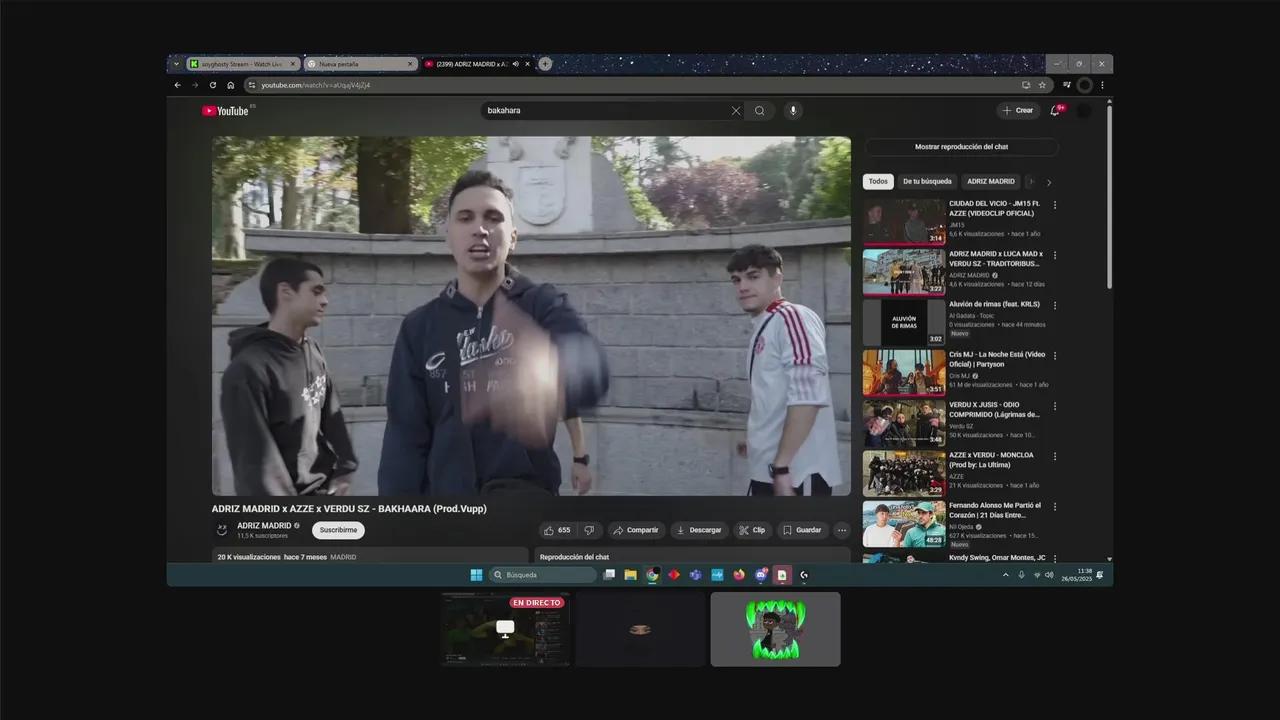Image resolution: width=1280 pixels, height=720 pixels.
Task: Clear the search box with the X icon
Action: click(x=736, y=110)
